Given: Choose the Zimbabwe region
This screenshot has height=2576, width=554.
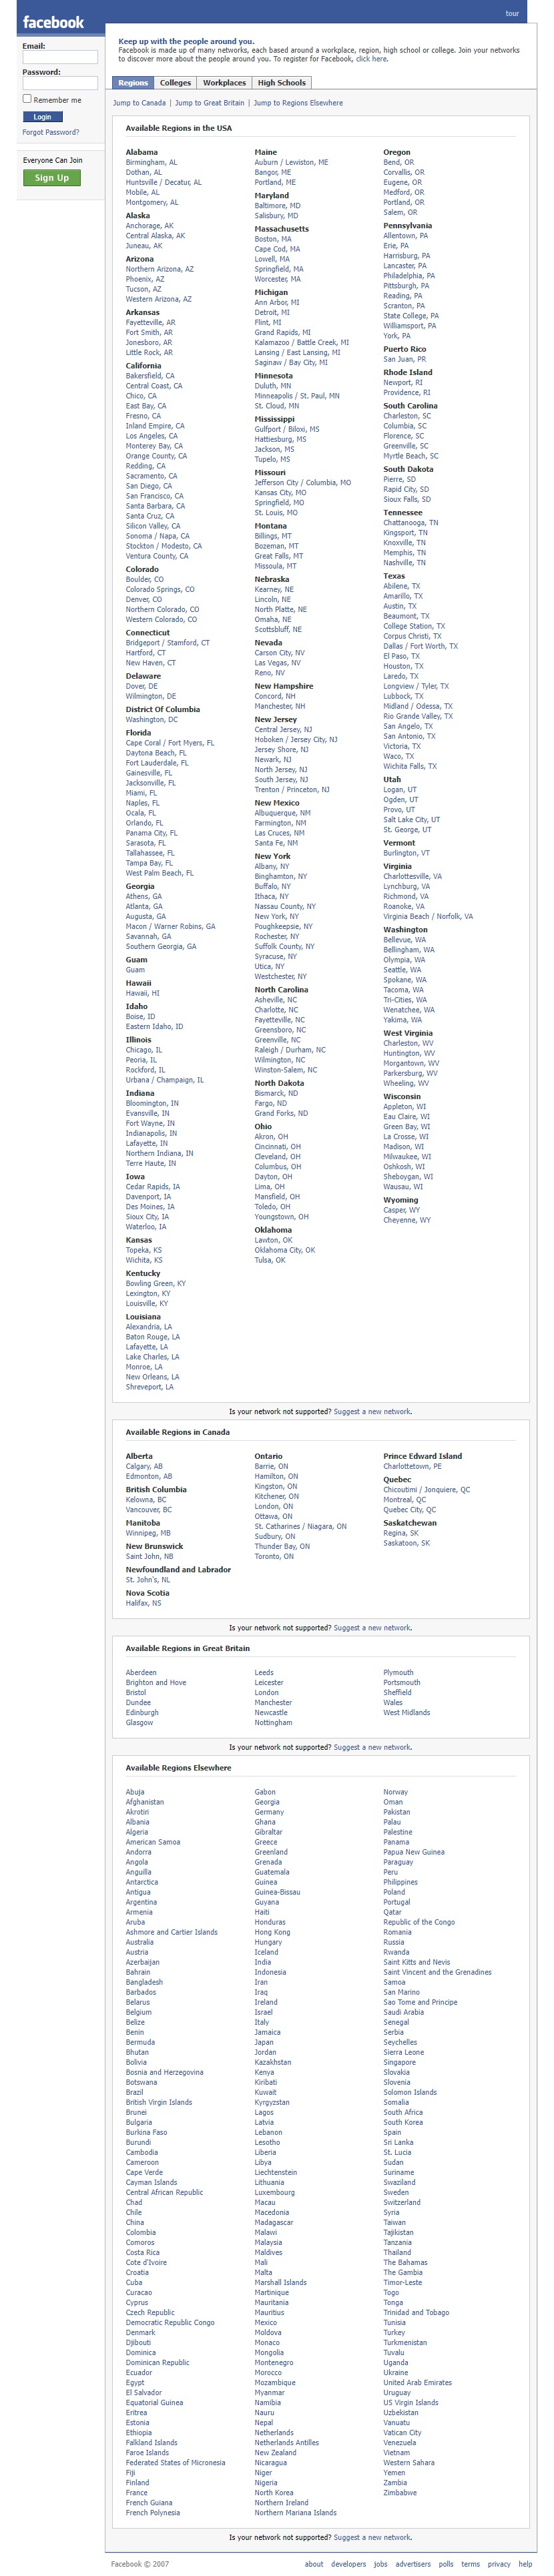Looking at the screenshot, I should tap(401, 2492).
